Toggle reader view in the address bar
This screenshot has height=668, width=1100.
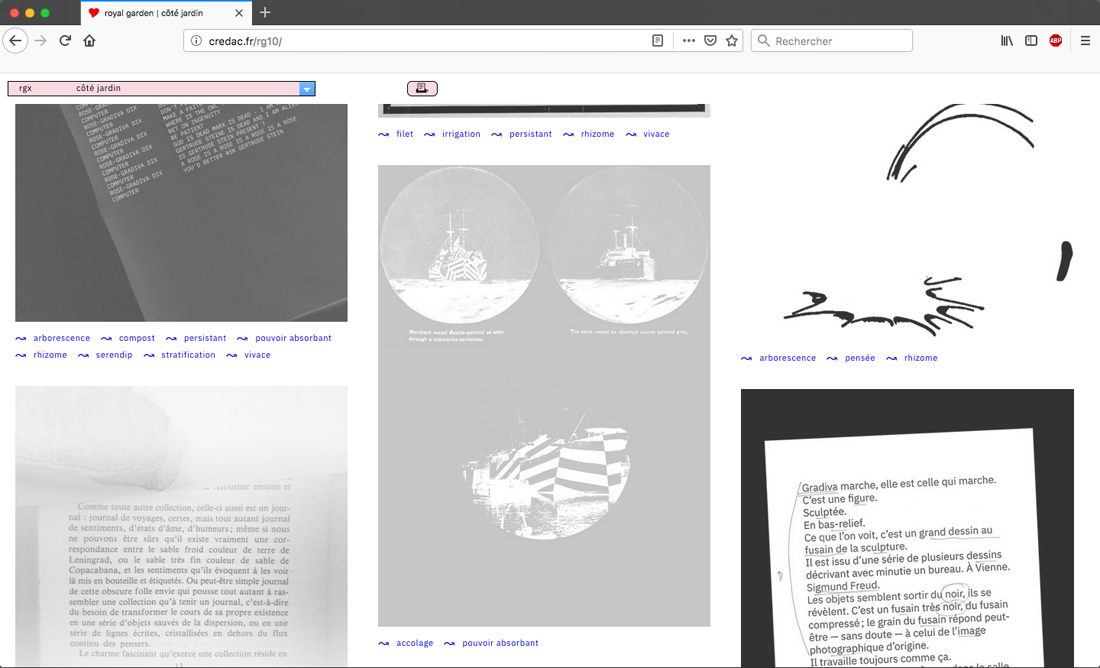(657, 41)
